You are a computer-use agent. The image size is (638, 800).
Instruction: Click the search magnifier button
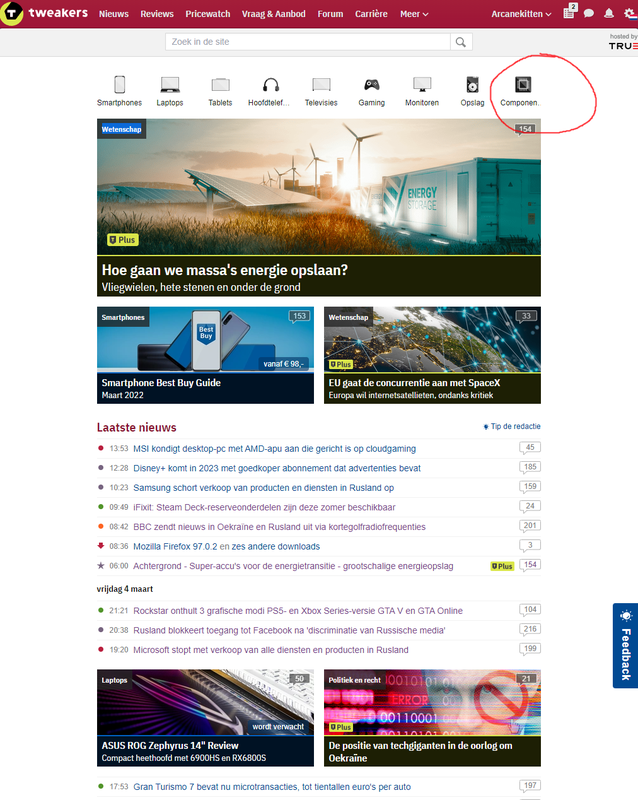(x=461, y=42)
